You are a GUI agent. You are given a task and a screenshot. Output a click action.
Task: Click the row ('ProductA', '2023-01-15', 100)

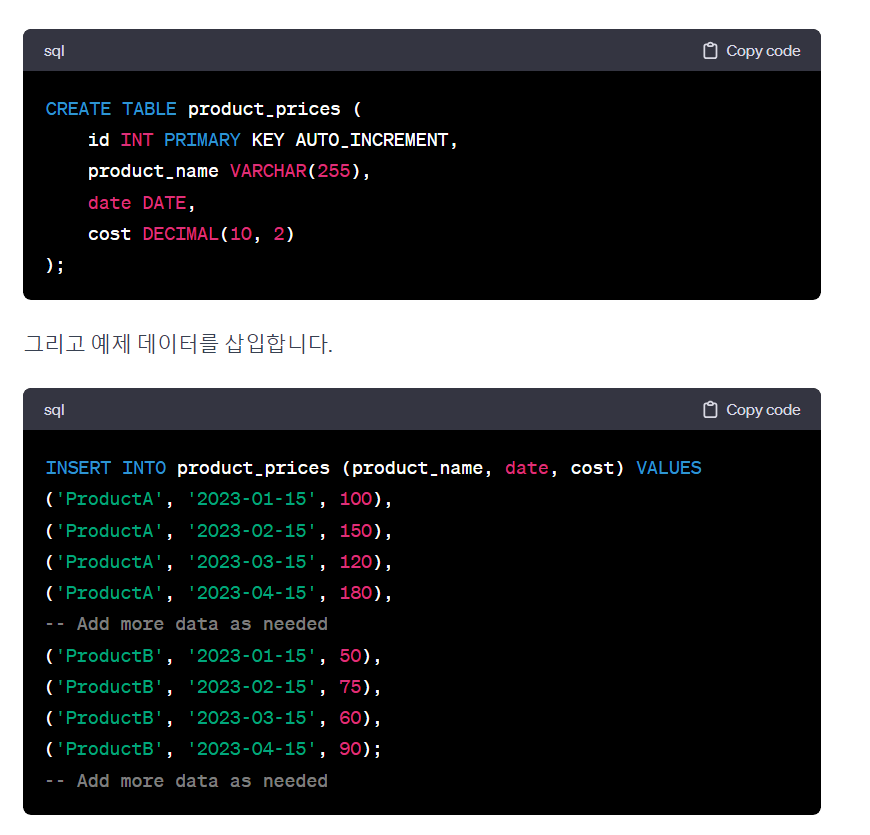219,499
